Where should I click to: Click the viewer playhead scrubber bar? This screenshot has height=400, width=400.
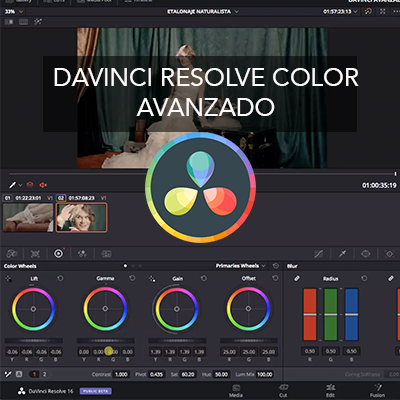click(x=202, y=173)
